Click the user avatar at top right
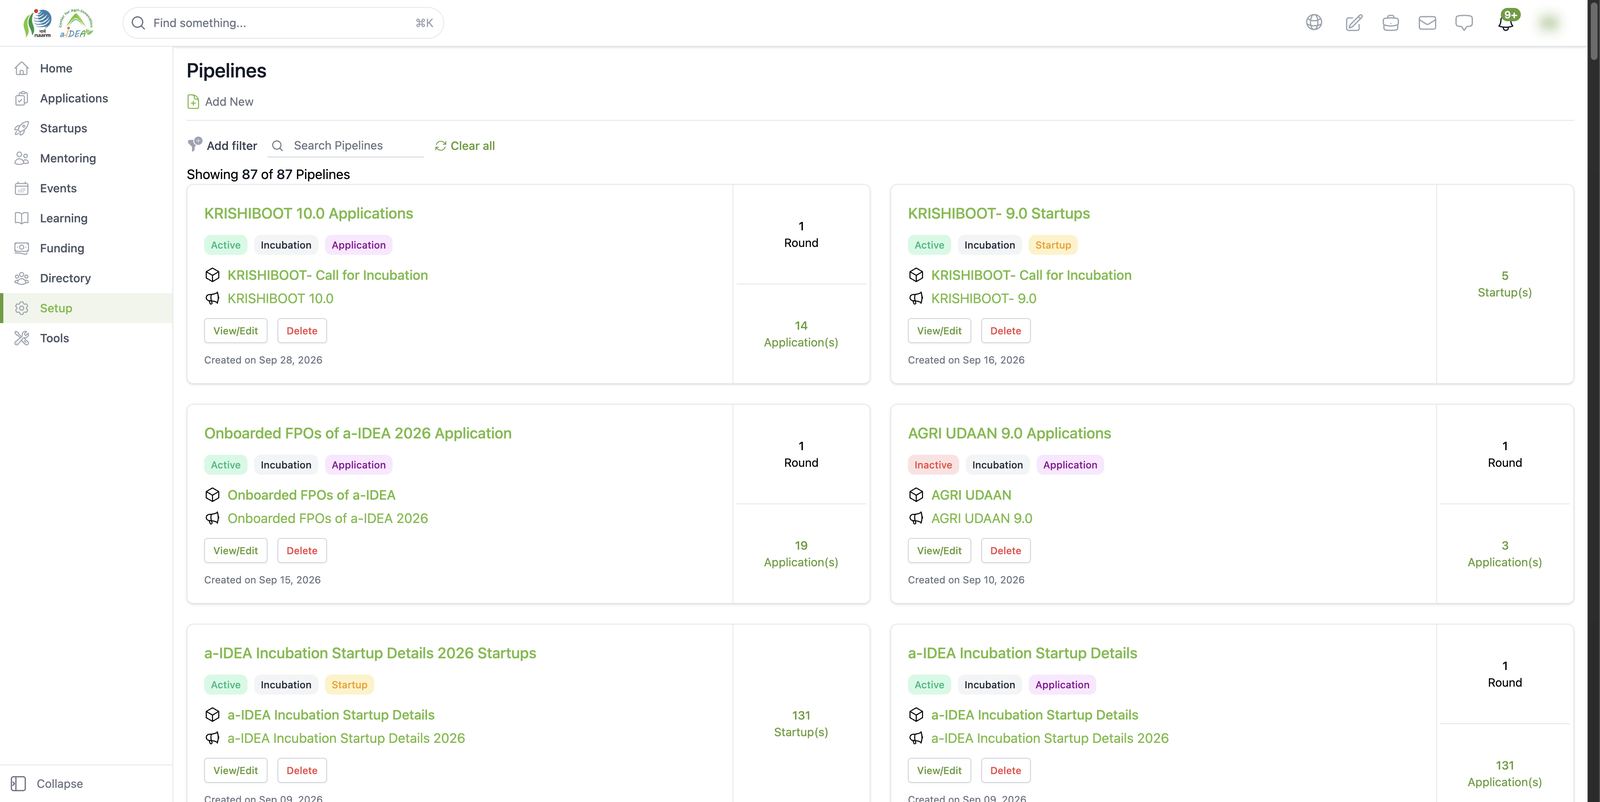The width and height of the screenshot is (1600, 802). (x=1550, y=22)
